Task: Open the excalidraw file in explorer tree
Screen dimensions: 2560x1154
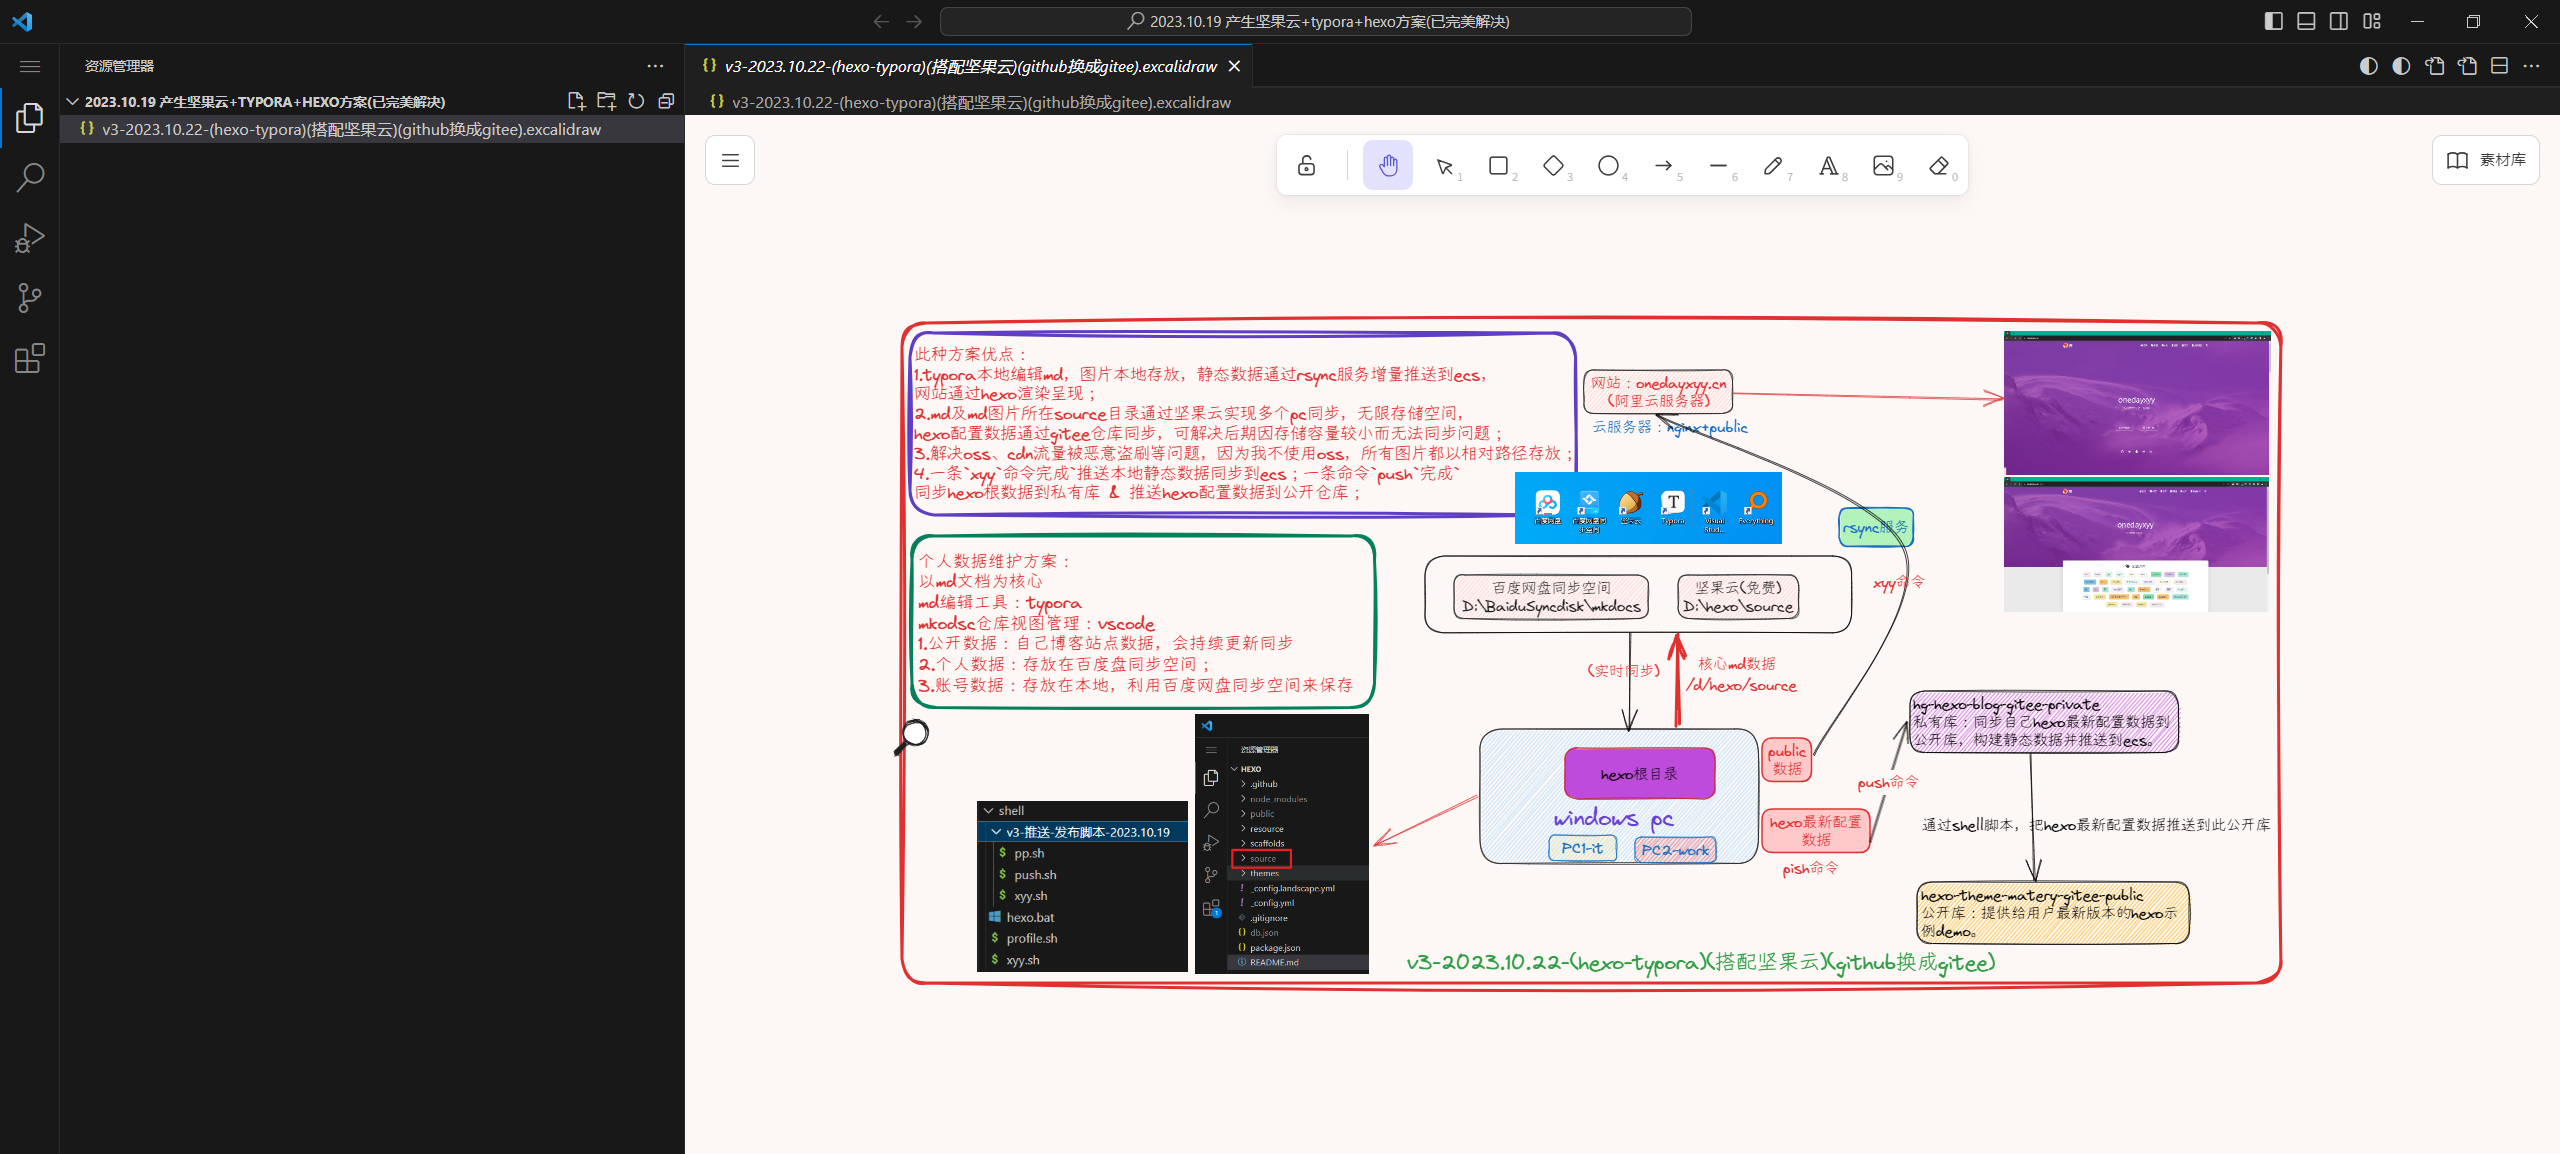Action: 372,129
